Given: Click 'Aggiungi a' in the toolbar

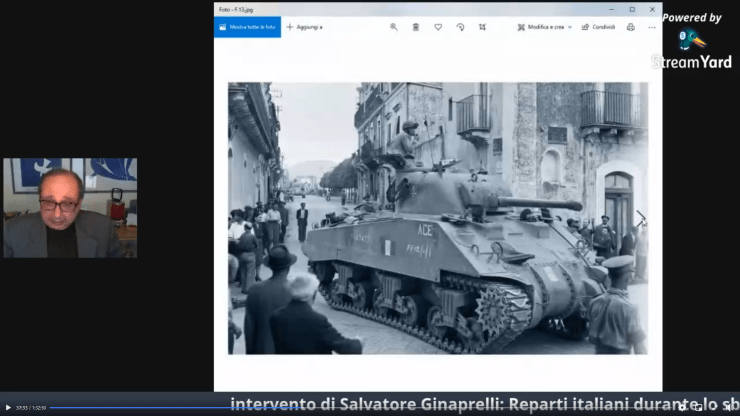Looking at the screenshot, I should [304, 27].
